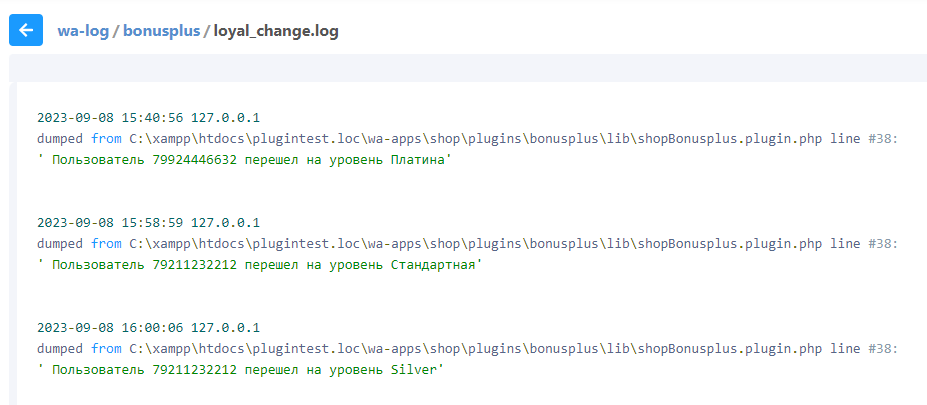927x405 pixels.
Task: Select the log message mentioning Стандартная level
Action: (x=260, y=265)
